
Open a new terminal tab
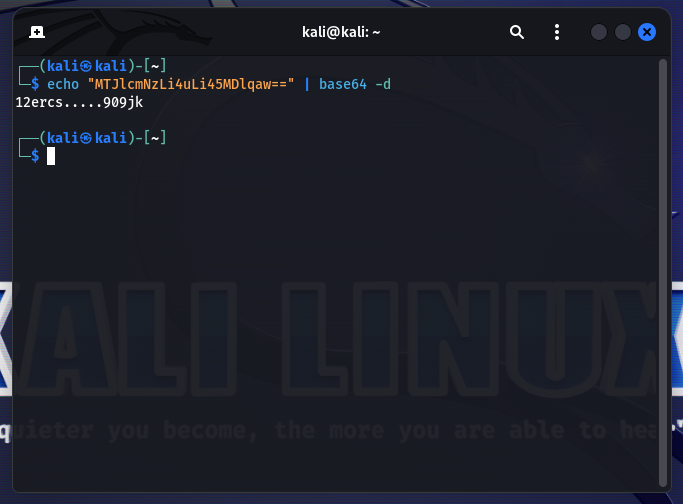[x=37, y=32]
